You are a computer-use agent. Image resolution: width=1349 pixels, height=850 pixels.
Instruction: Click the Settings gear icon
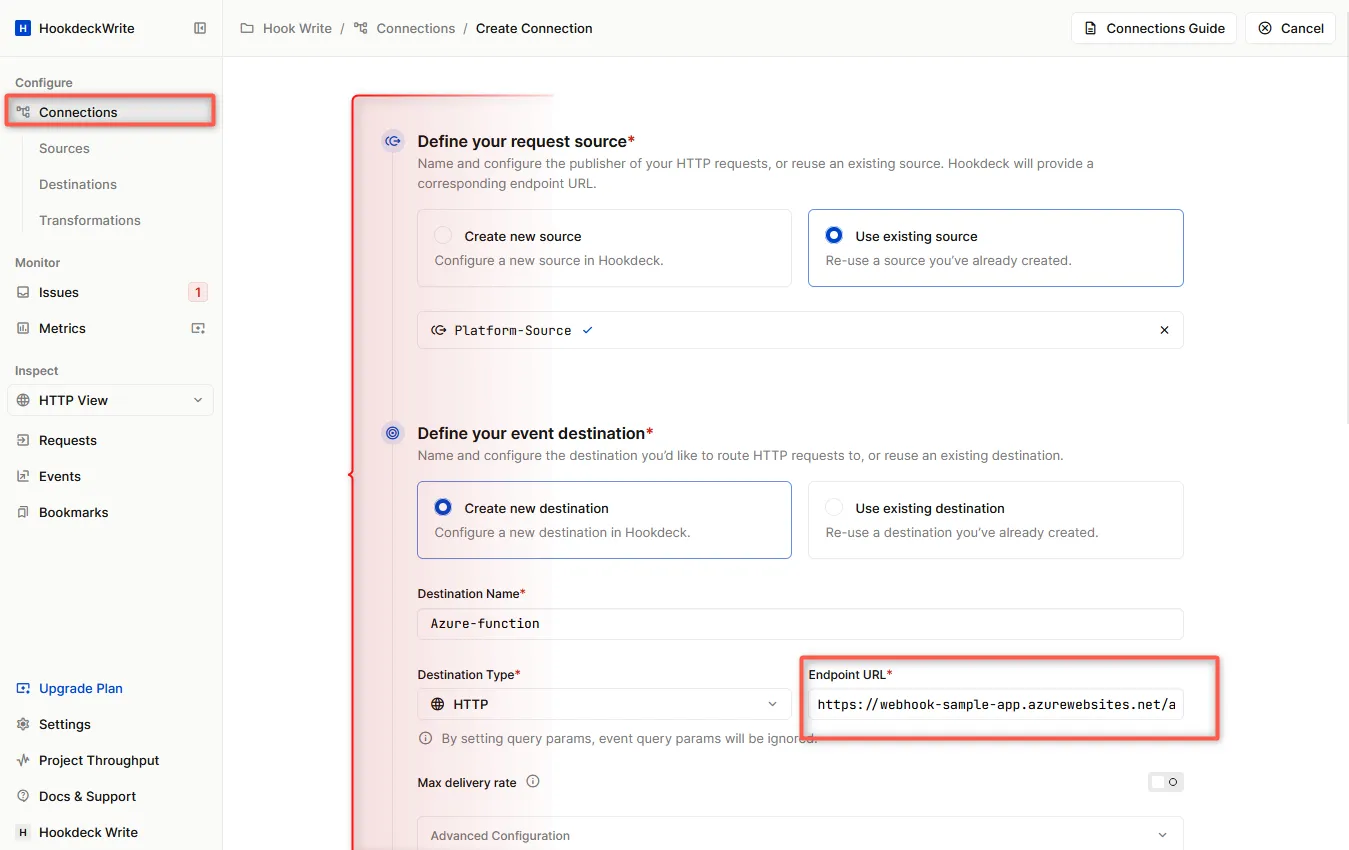tap(23, 724)
